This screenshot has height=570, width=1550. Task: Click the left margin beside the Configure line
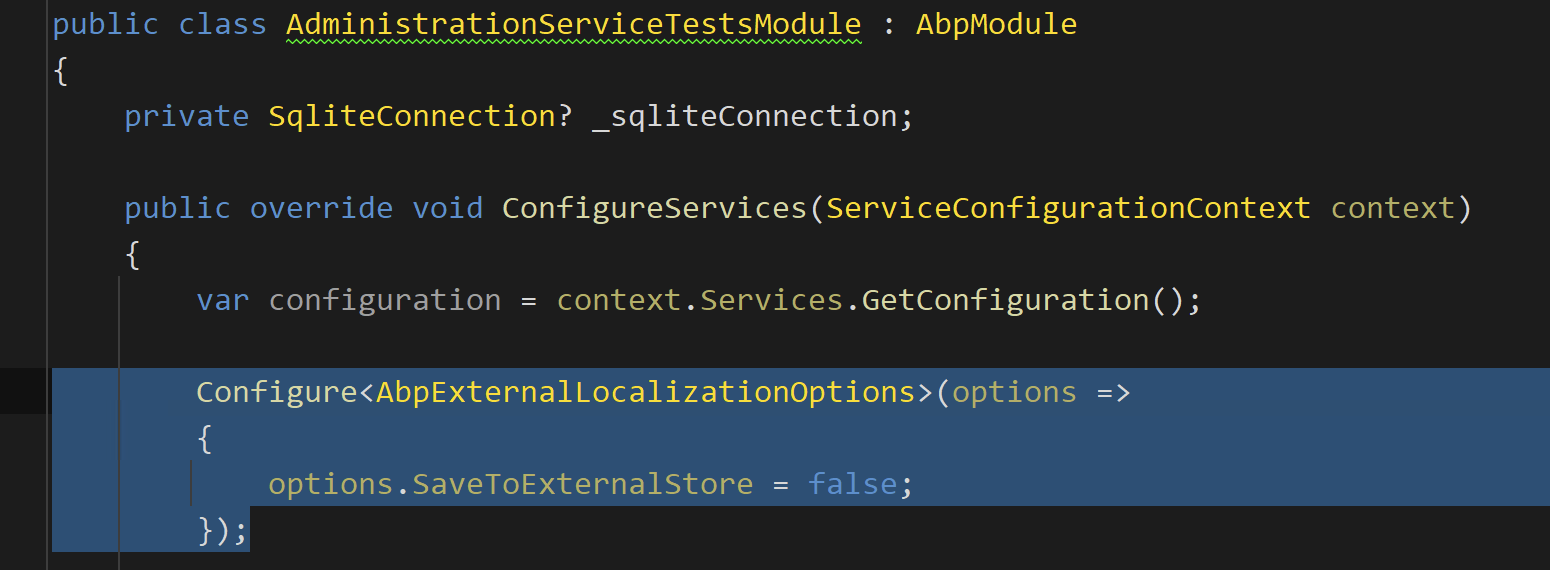24,392
